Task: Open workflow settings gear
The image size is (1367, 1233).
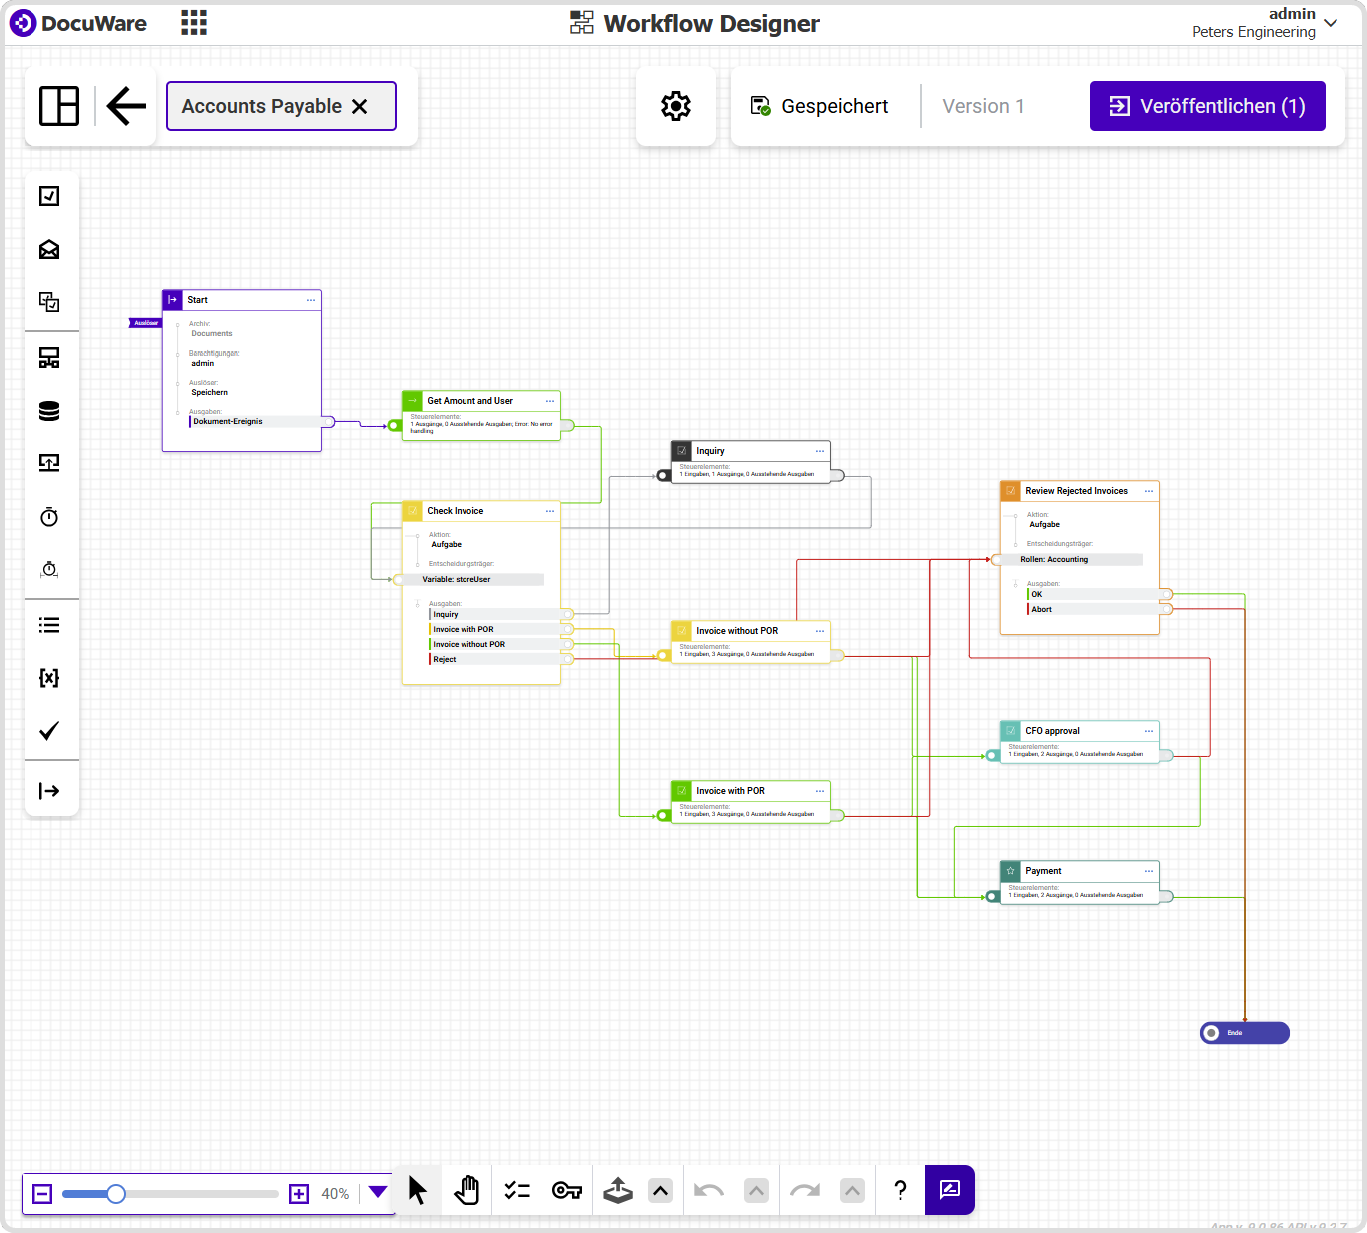Action: (x=676, y=106)
